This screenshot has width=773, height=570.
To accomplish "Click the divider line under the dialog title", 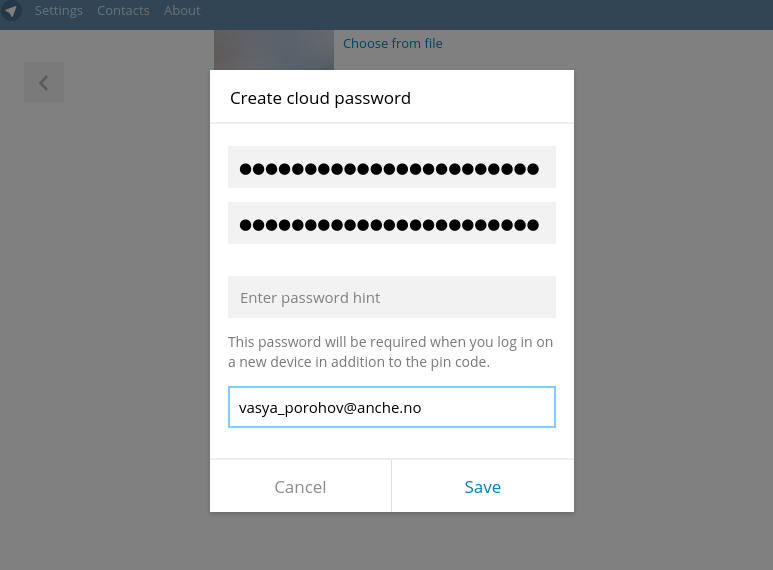I will tap(391, 123).
